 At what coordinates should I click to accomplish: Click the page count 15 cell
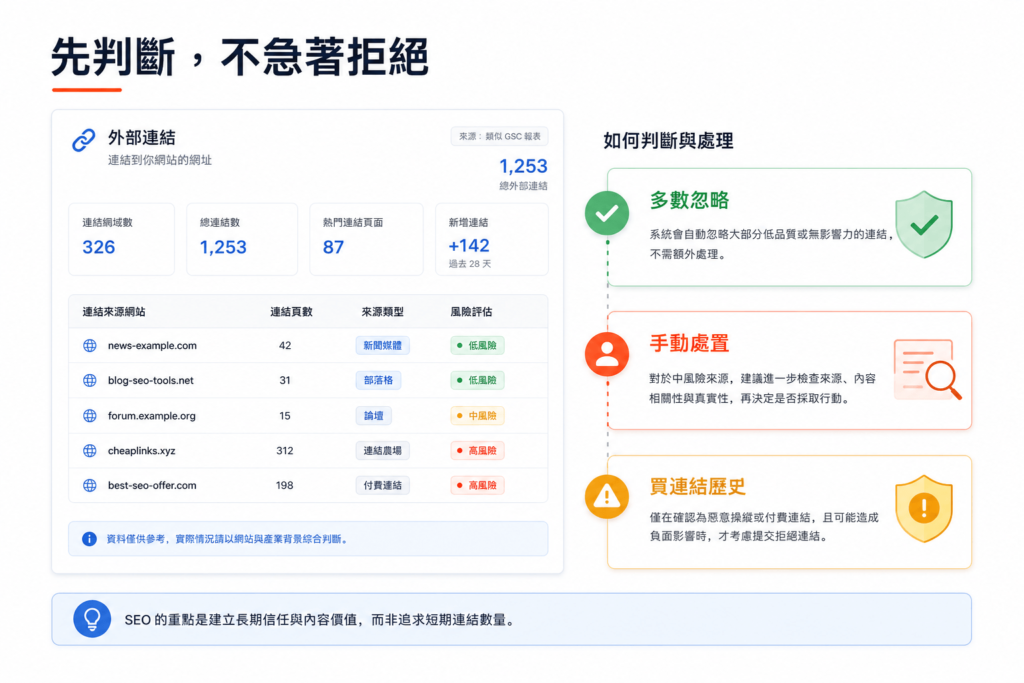coord(285,415)
